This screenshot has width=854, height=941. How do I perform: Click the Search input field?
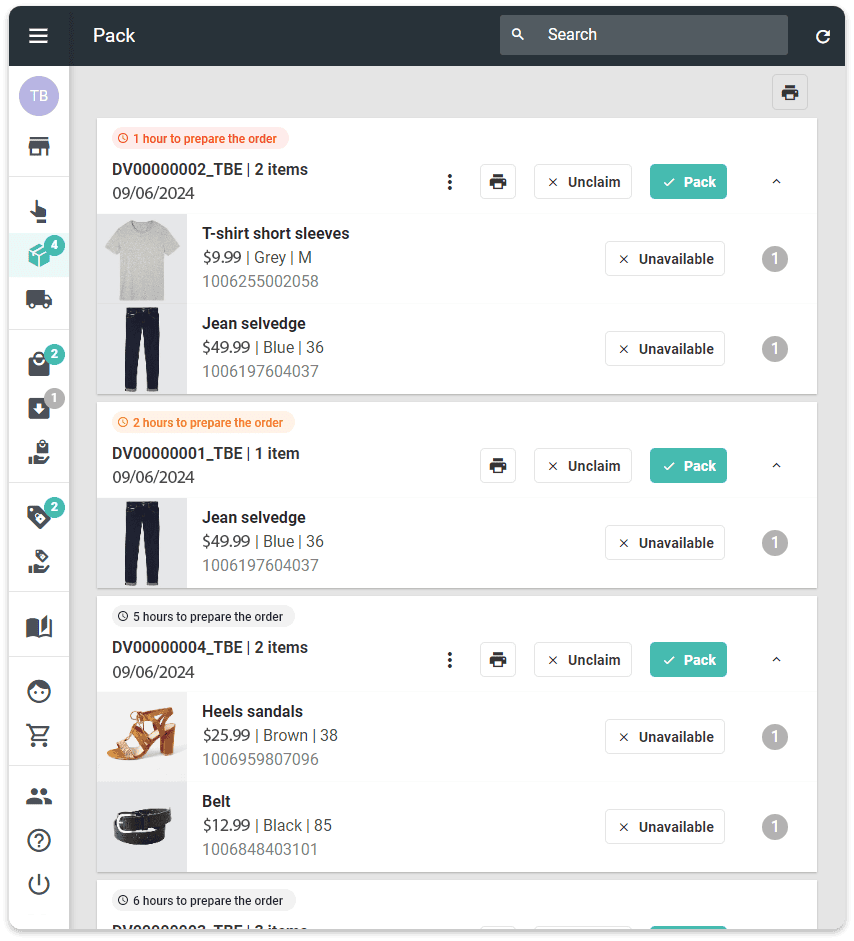click(x=660, y=35)
